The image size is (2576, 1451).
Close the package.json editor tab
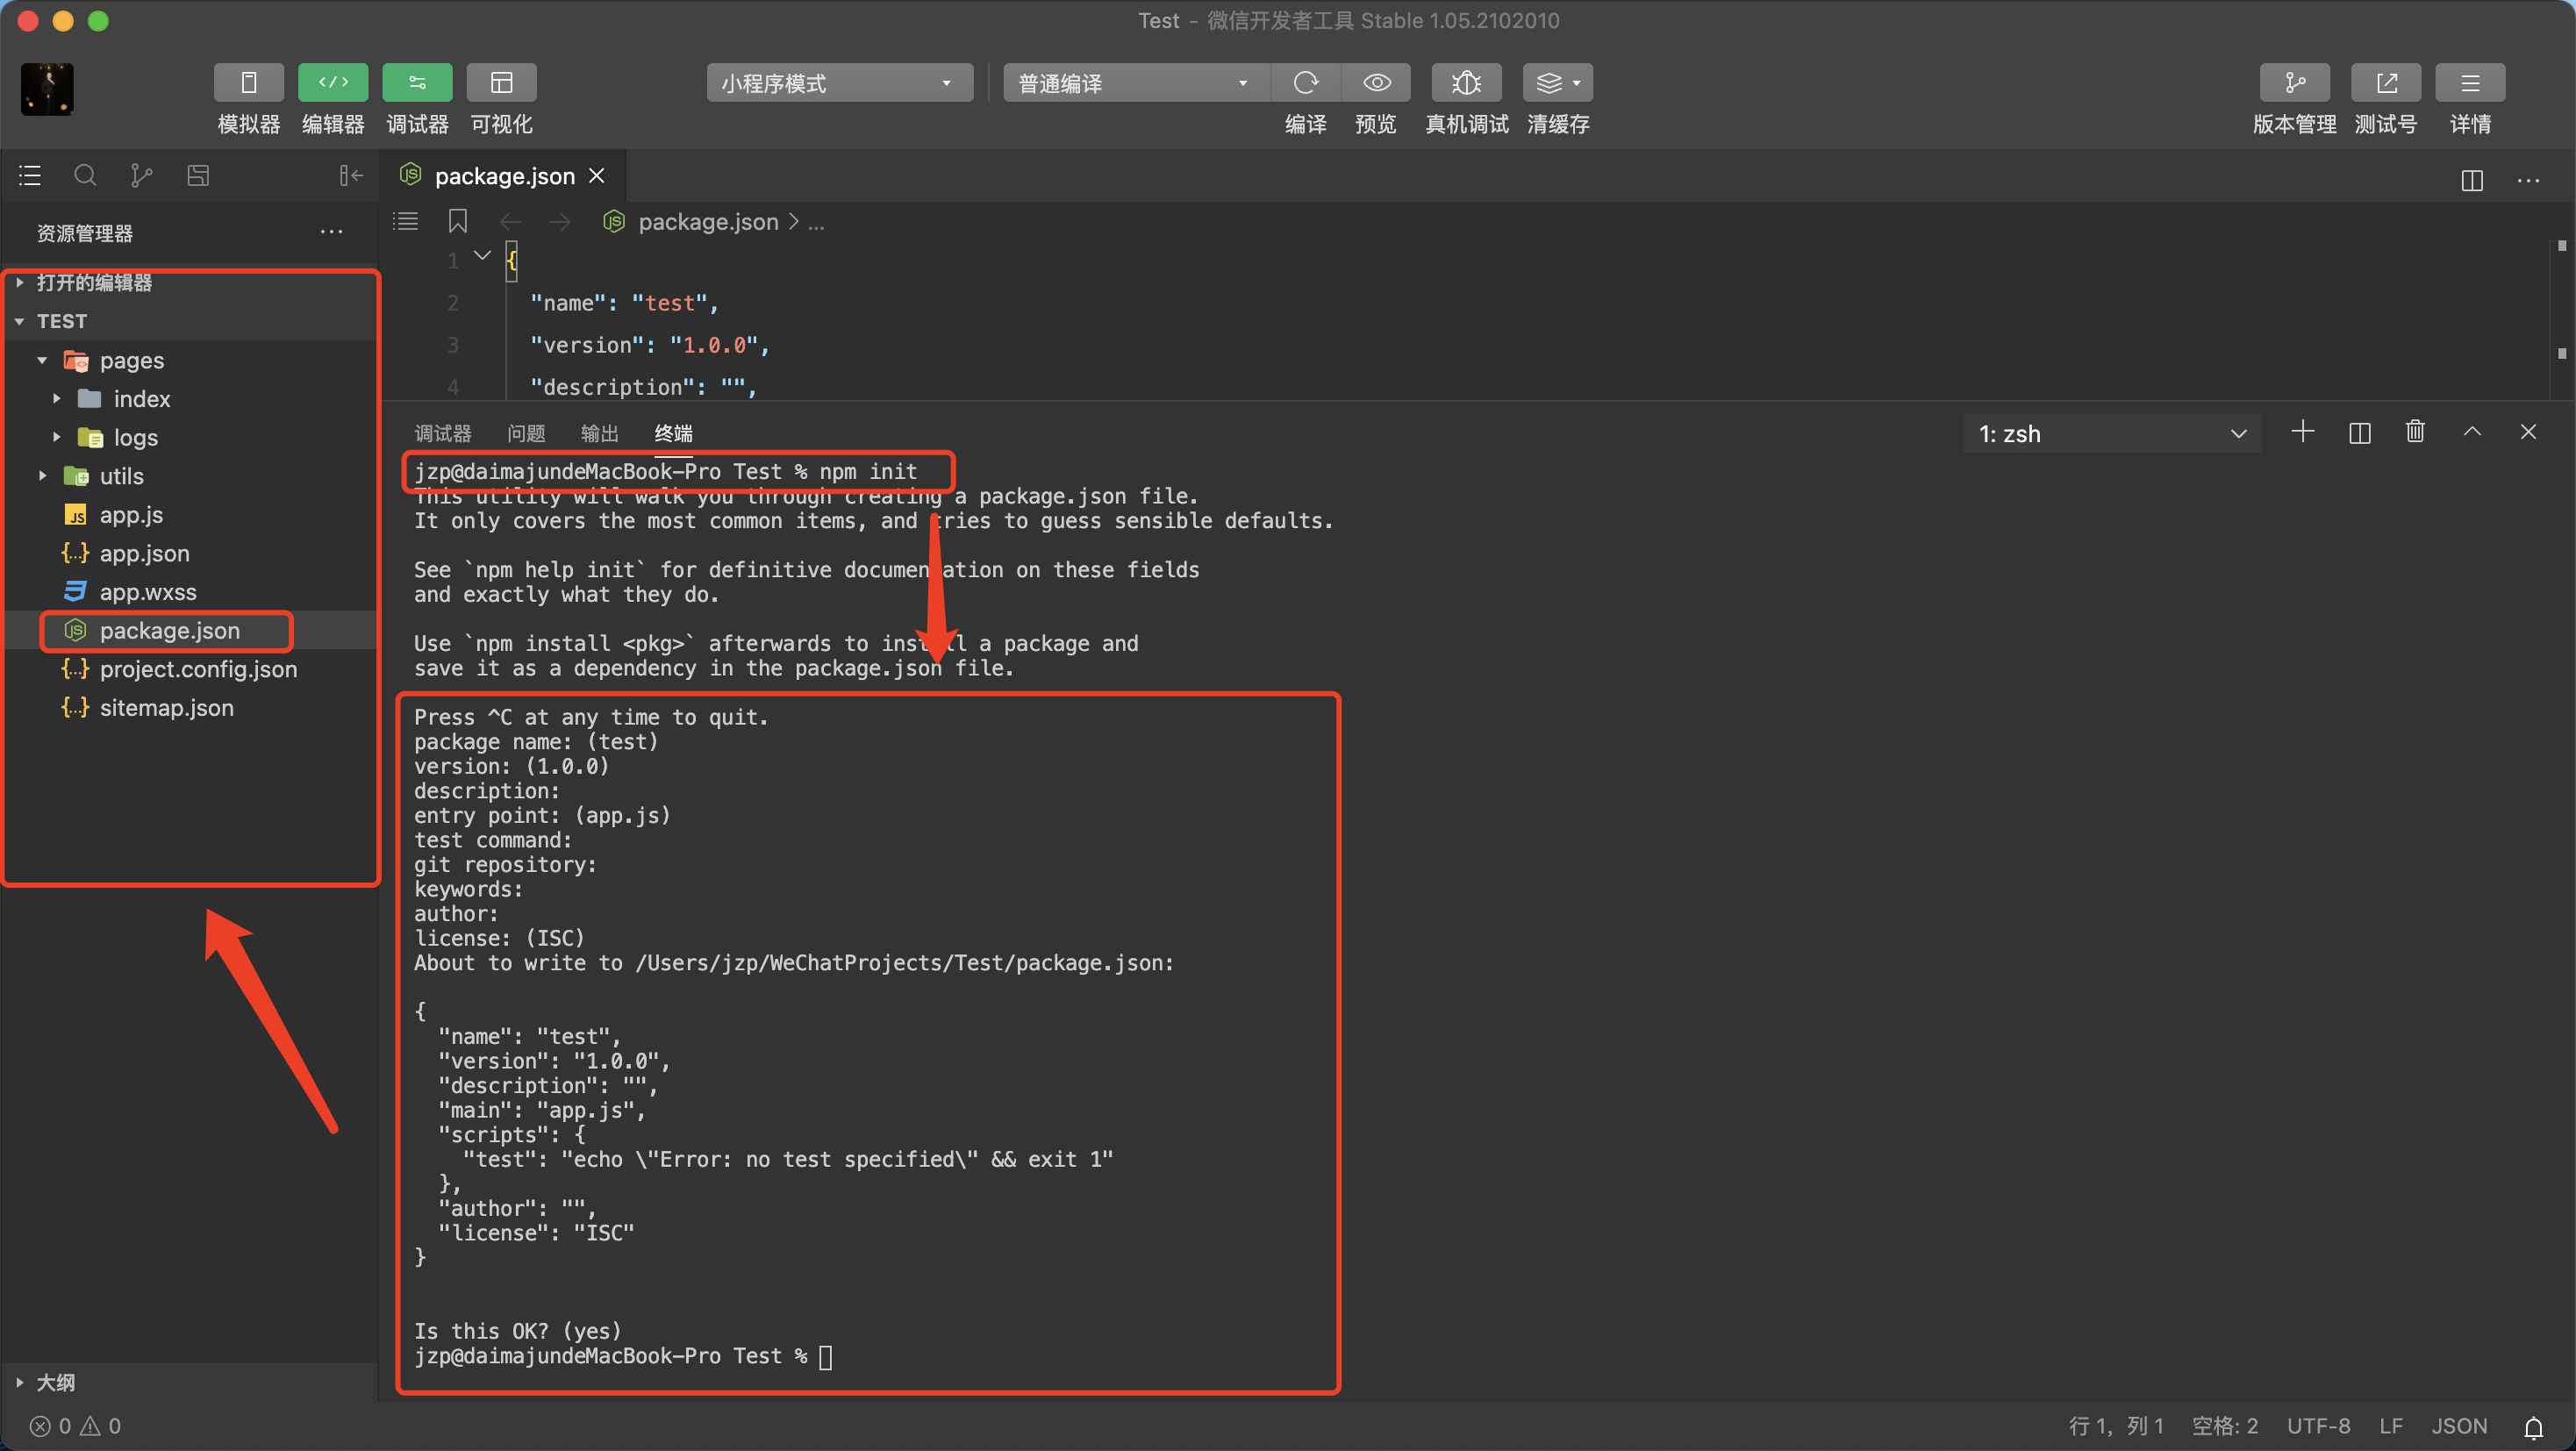pos(597,176)
